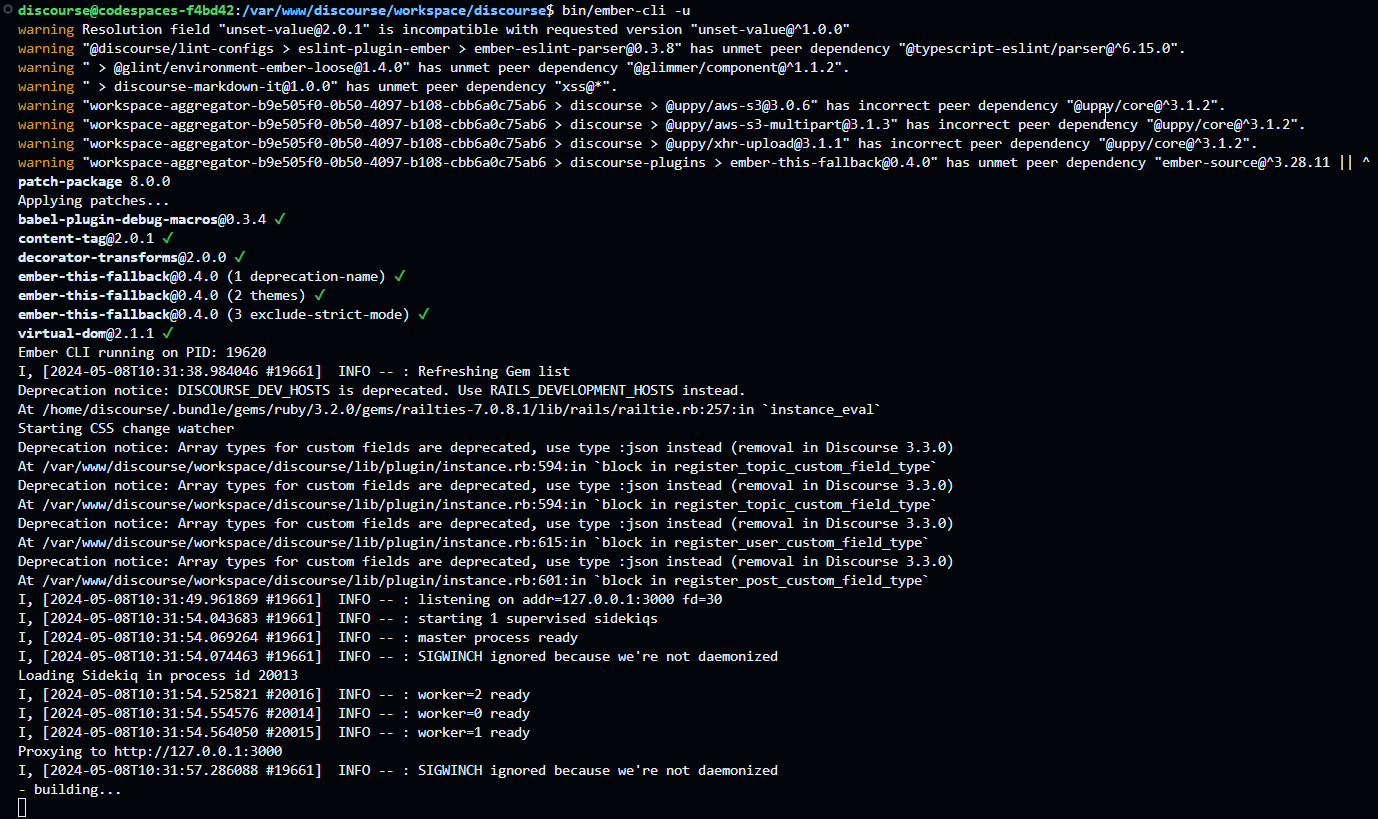Select the "register_user_custom_field_type" trace line
The image size is (1378, 819).
coord(474,542)
